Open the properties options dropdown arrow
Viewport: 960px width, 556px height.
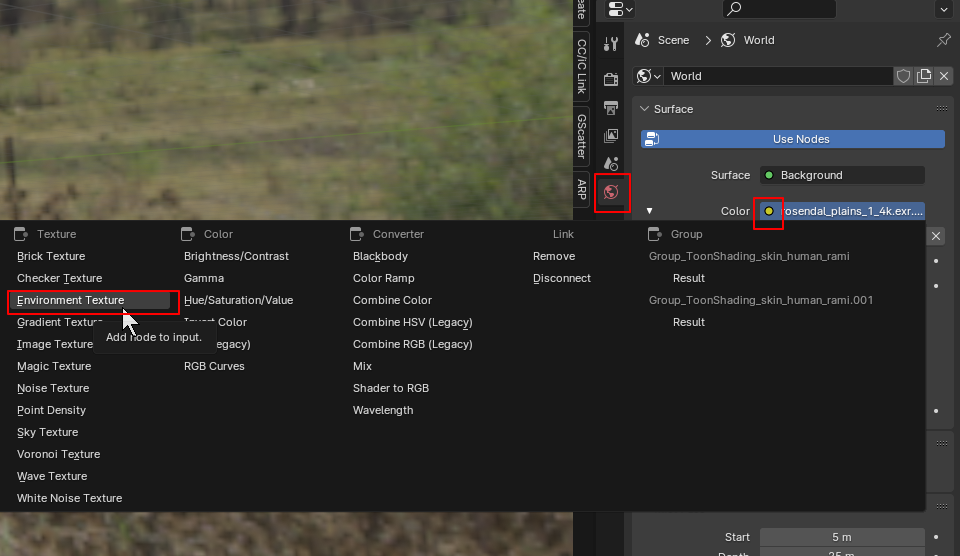[943, 9]
